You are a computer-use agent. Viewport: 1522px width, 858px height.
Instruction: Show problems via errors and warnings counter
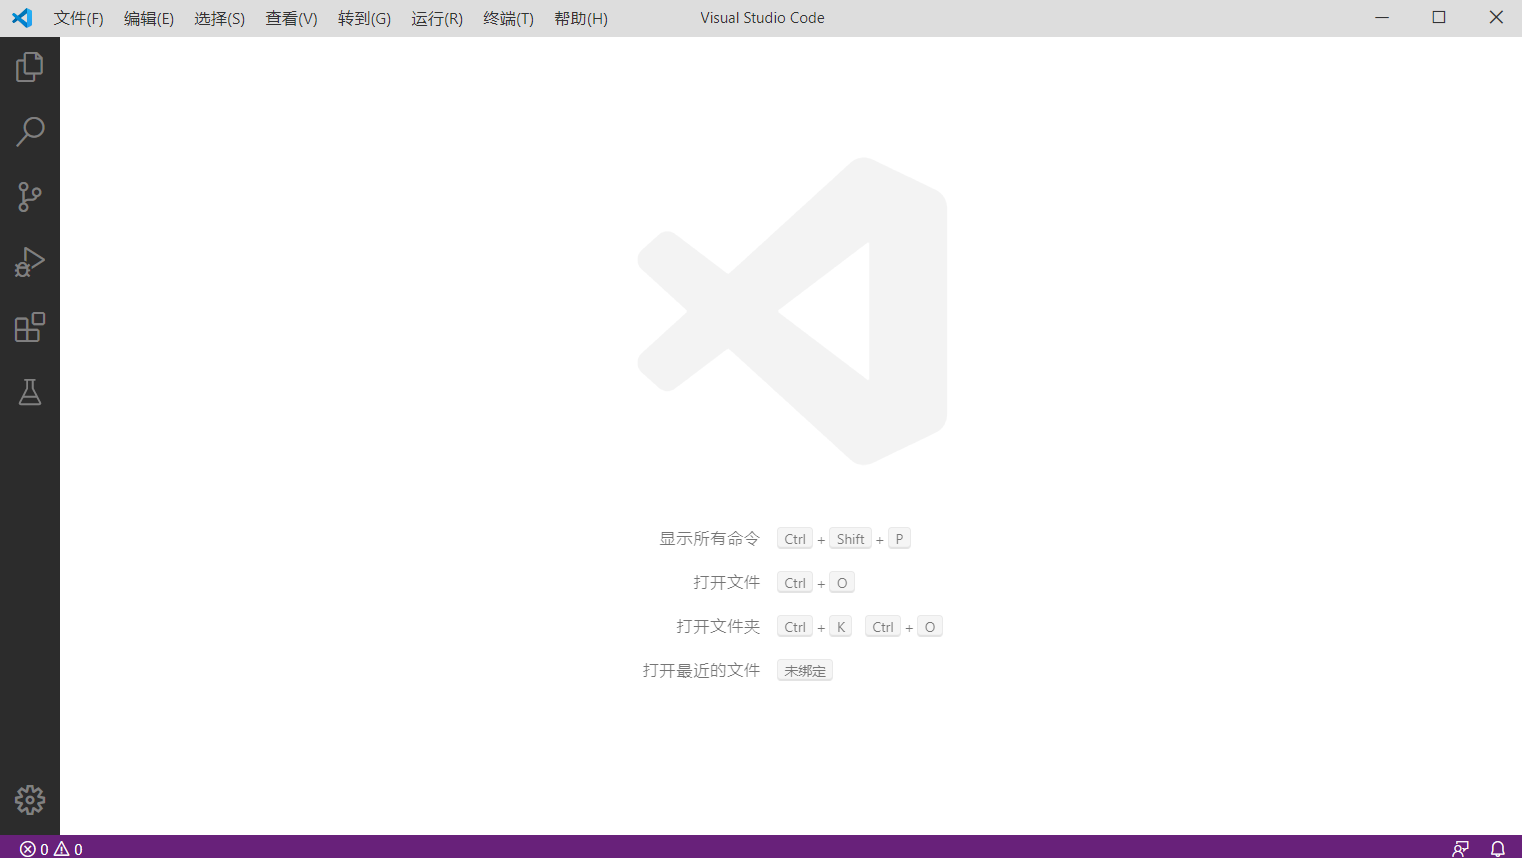pyautogui.click(x=51, y=849)
